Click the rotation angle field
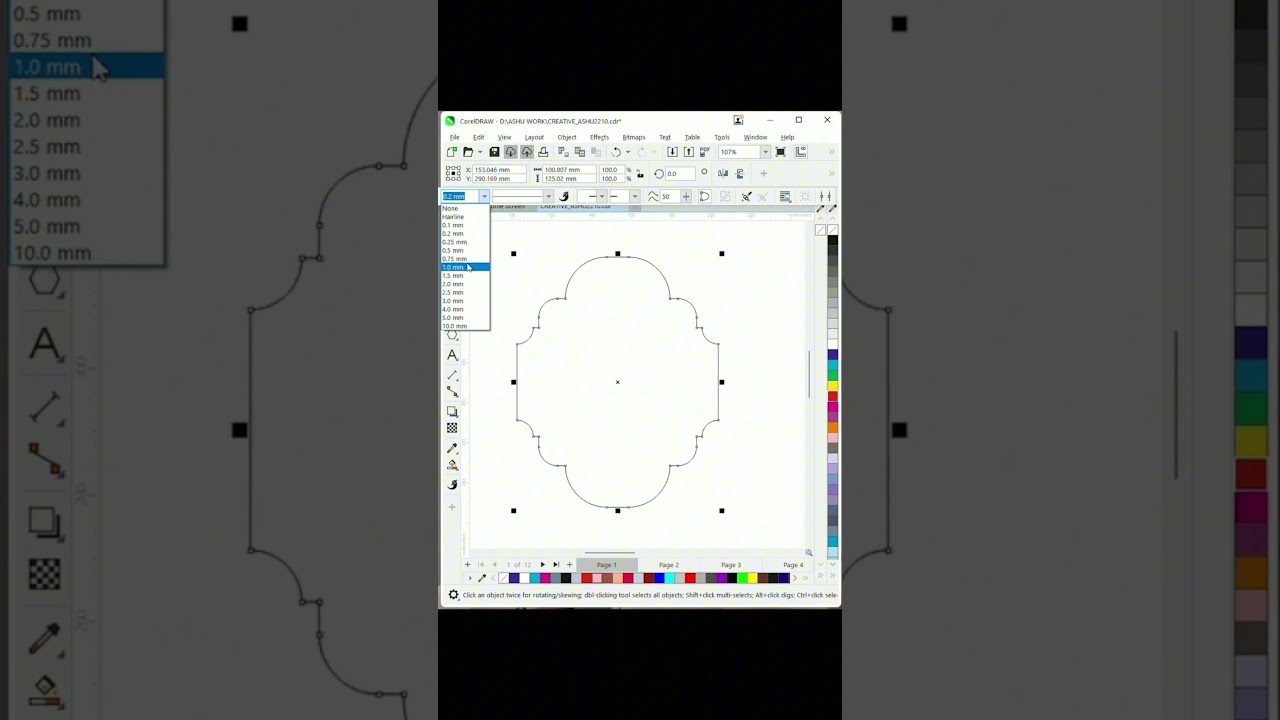Screen dimensions: 1280x720 (x=680, y=173)
